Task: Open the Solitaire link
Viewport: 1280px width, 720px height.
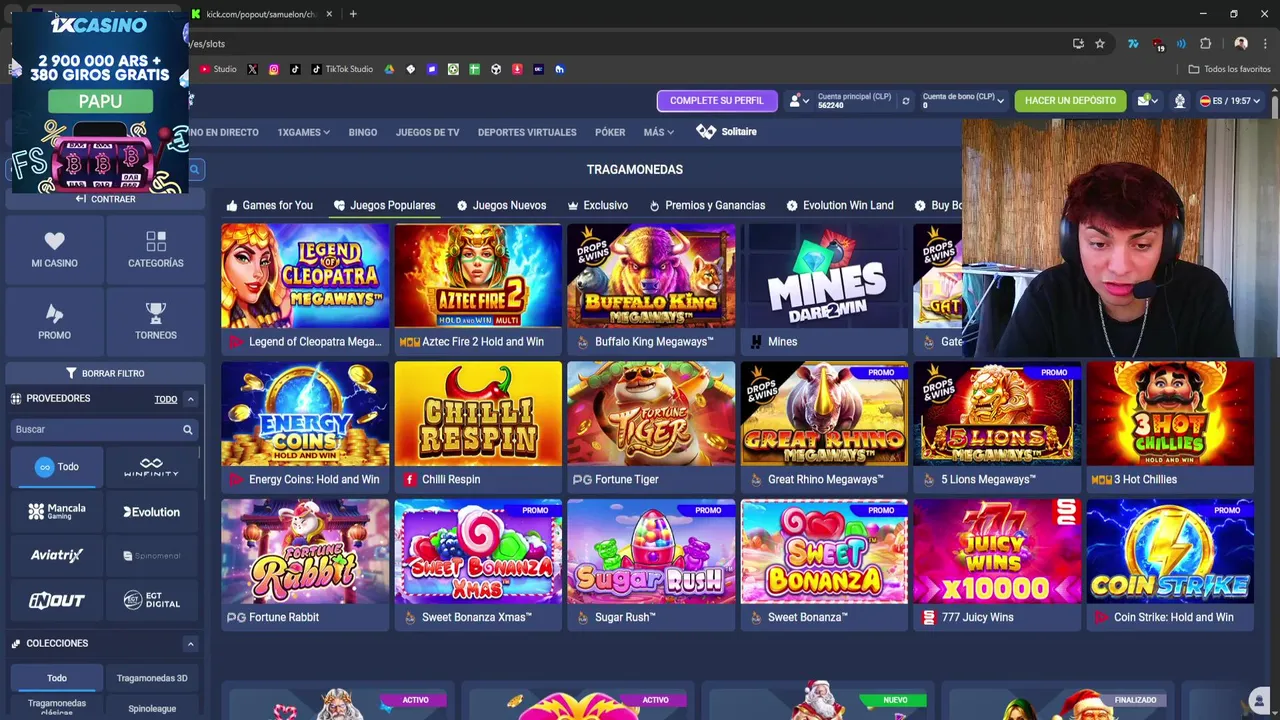Action: coord(726,132)
